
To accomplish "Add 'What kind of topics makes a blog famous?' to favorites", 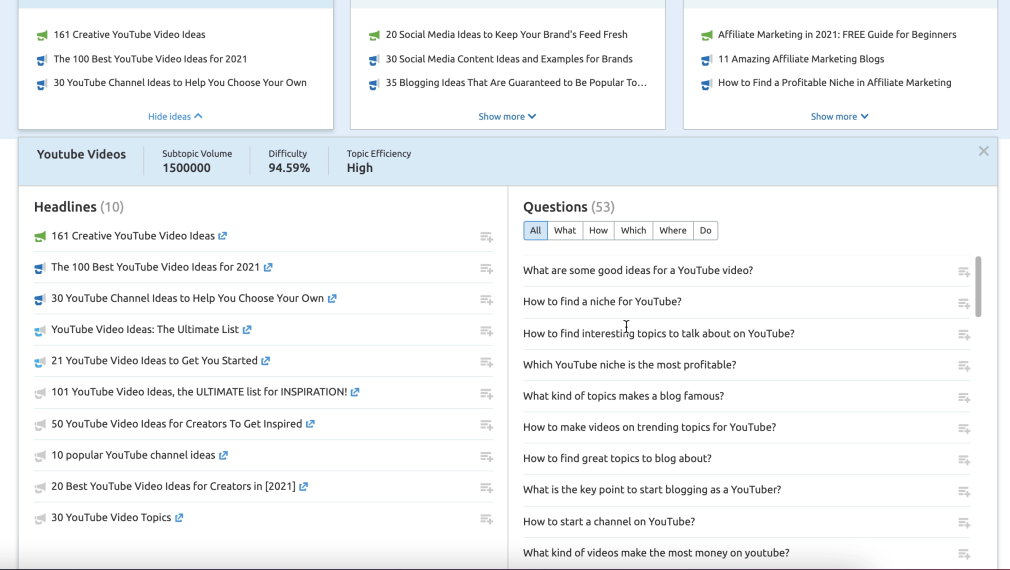I will 964,398.
